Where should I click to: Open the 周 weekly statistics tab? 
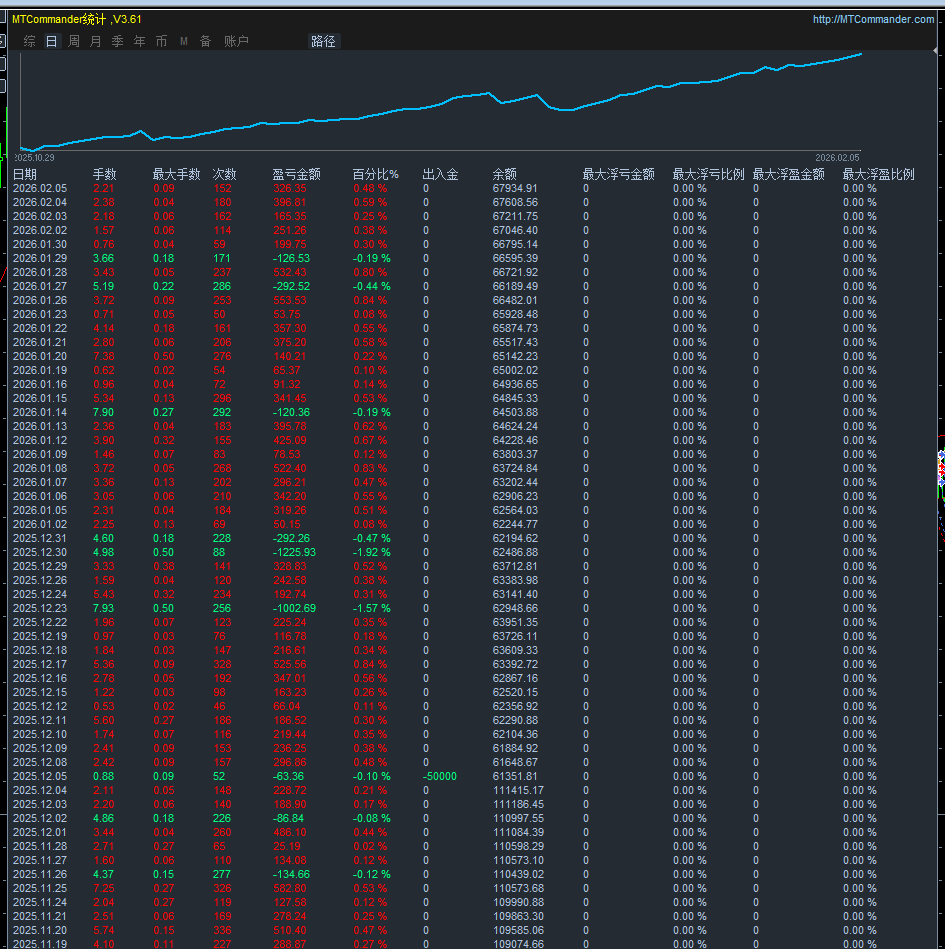73,41
